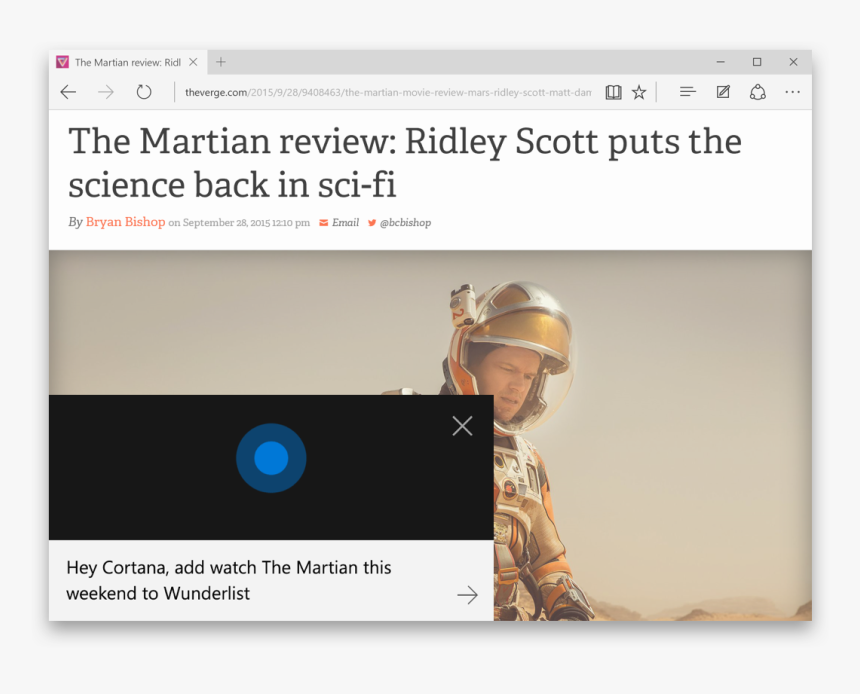Viewport: 860px width, 694px height.
Task: Close the Edge browser window
Action: [793, 62]
